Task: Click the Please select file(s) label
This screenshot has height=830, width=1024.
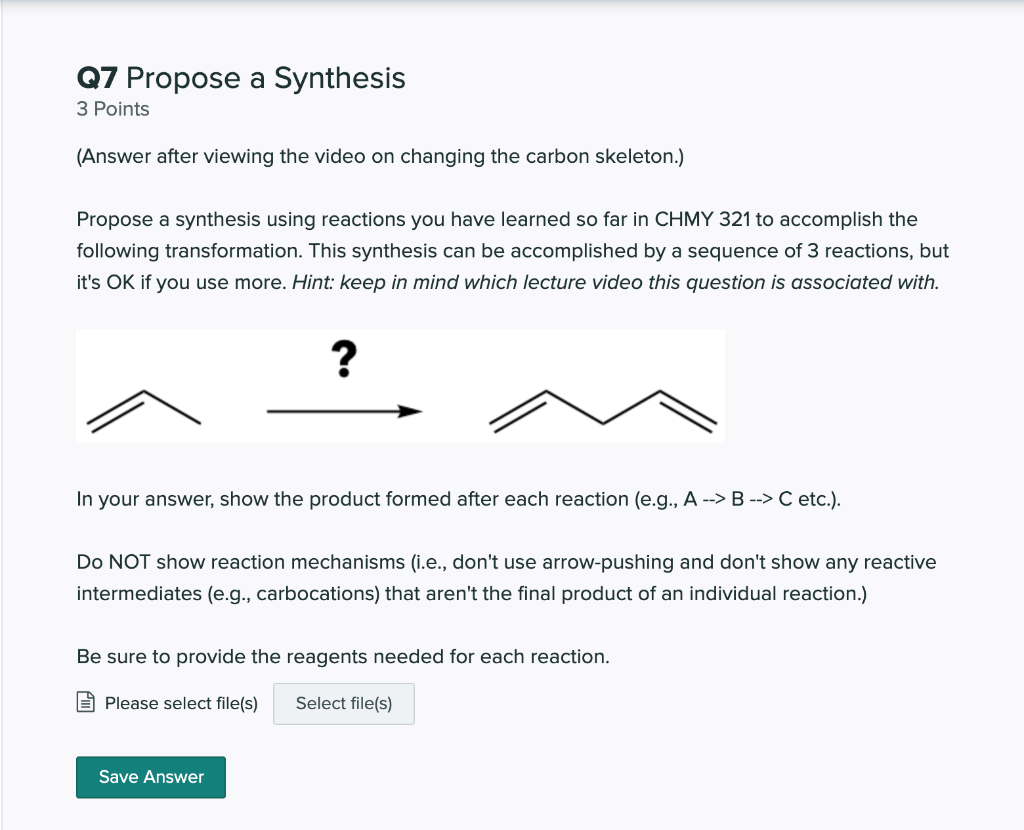Action: [181, 703]
